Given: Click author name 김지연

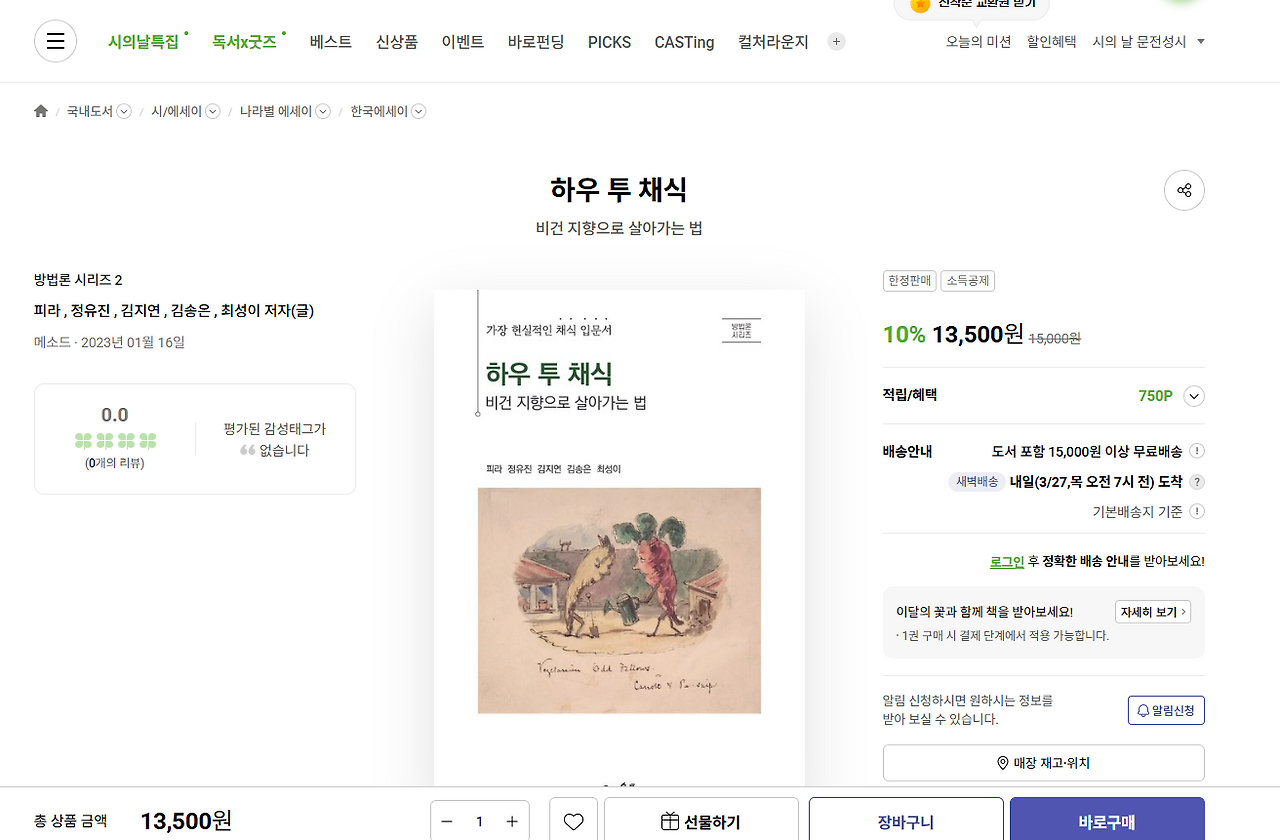Looking at the screenshot, I should (140, 311).
